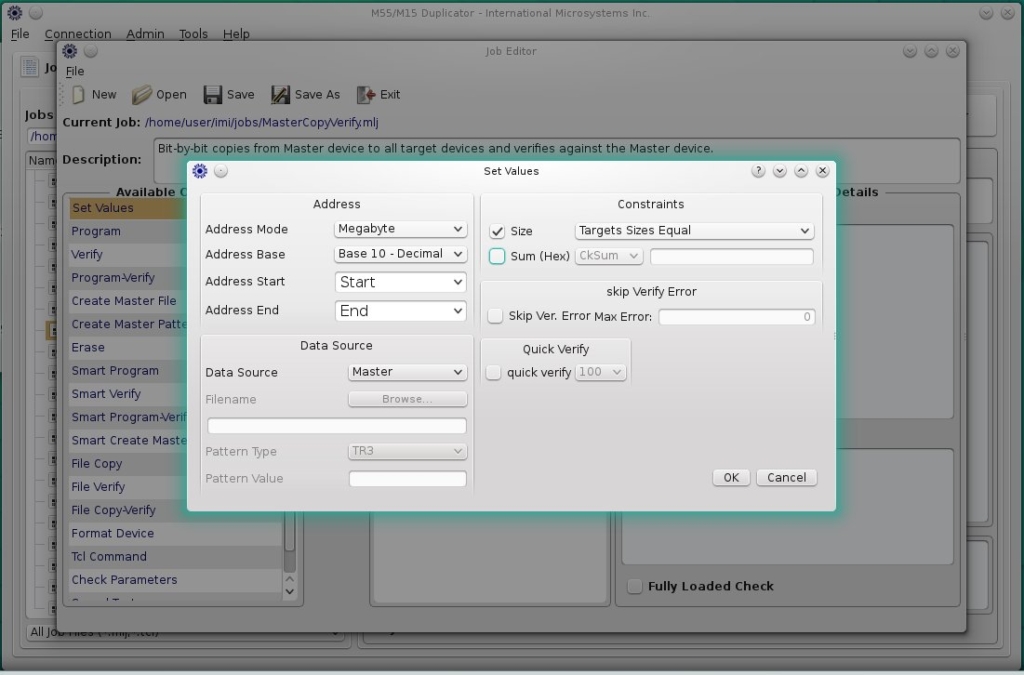1024x675 pixels.
Task: Select File Copy-Verify command
Action: point(129,510)
